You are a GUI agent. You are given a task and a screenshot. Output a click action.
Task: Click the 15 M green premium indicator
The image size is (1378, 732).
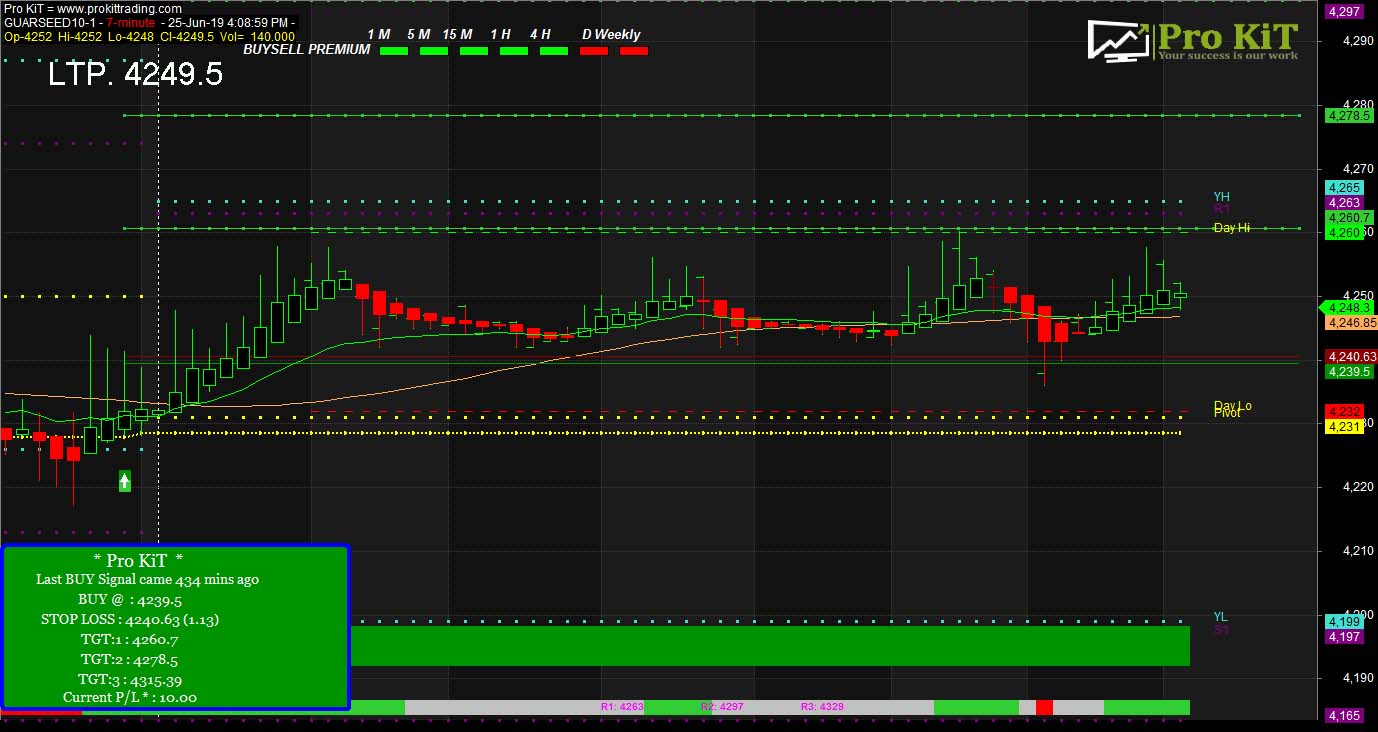coord(473,51)
